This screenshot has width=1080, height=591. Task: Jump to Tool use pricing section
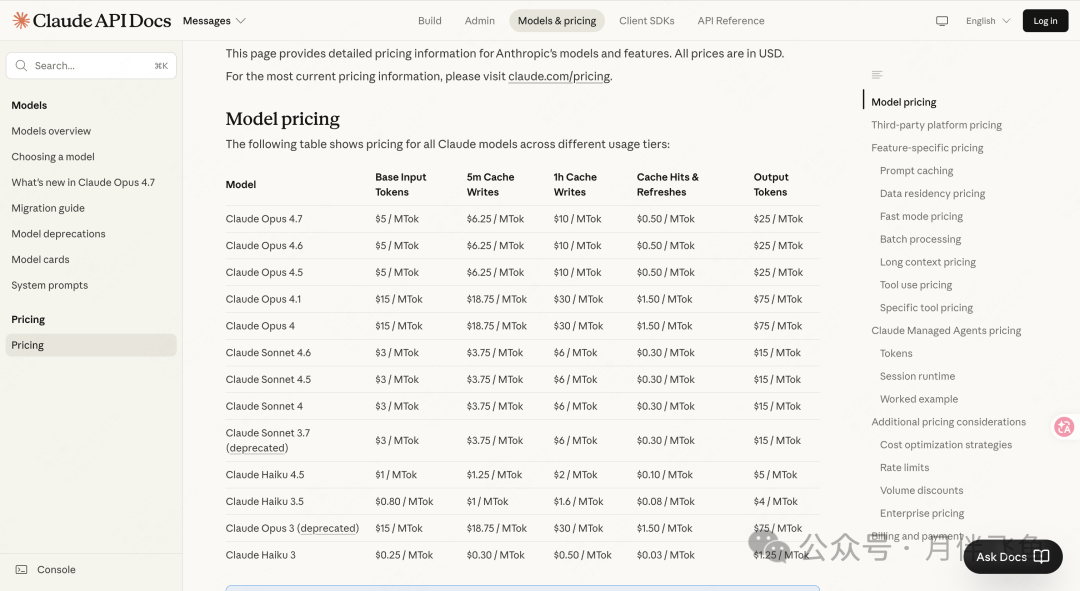point(916,284)
